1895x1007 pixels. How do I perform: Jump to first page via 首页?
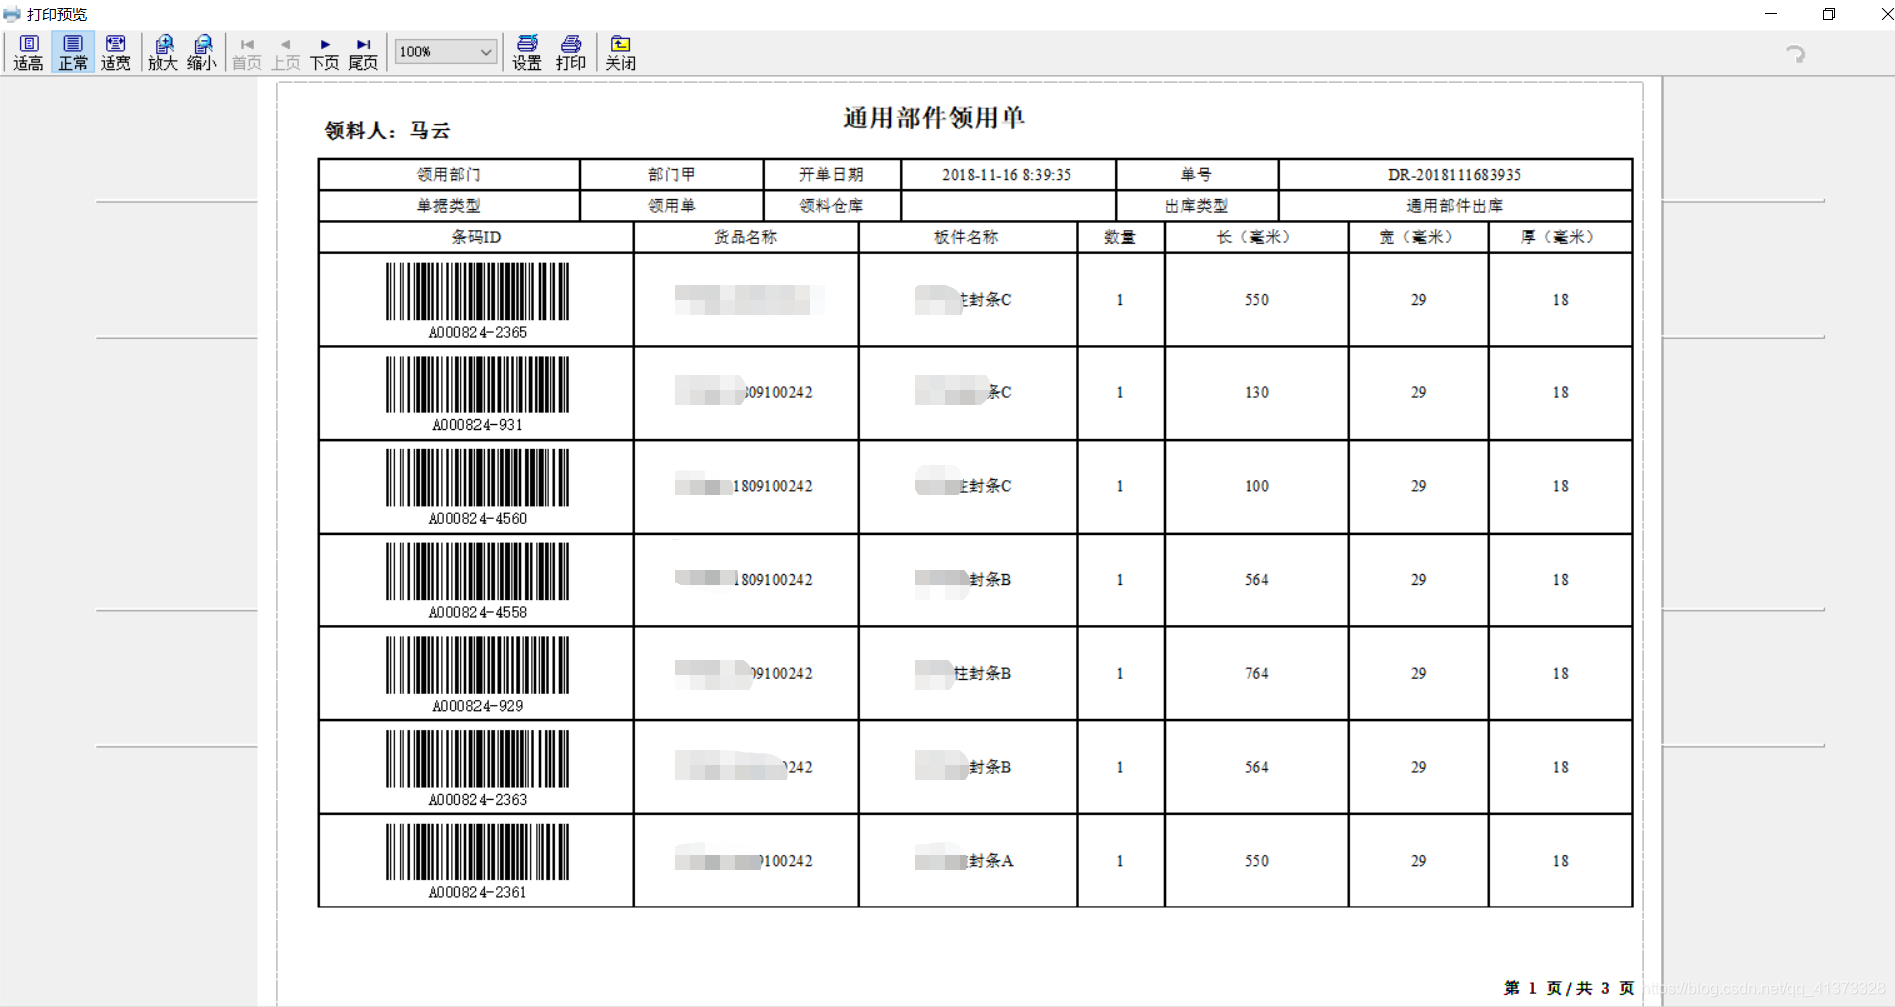click(x=247, y=53)
